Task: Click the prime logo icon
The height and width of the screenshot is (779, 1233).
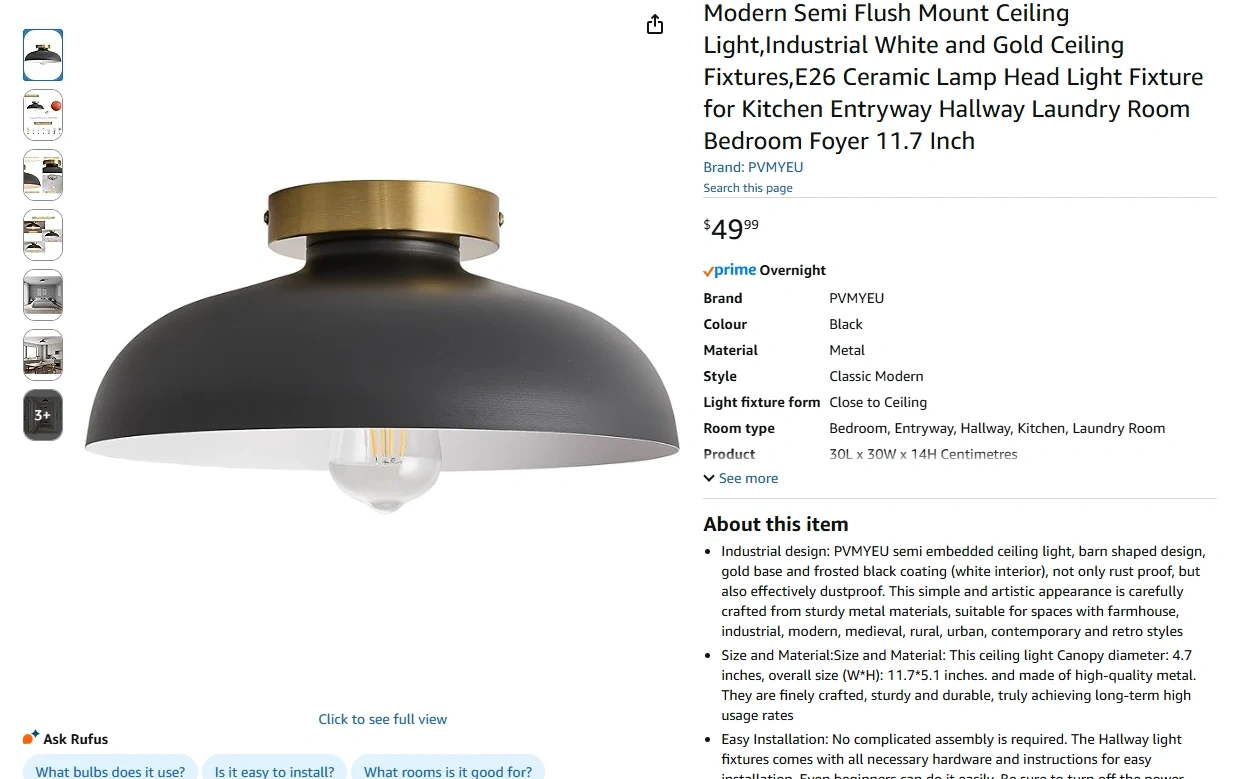Action: coord(729,270)
